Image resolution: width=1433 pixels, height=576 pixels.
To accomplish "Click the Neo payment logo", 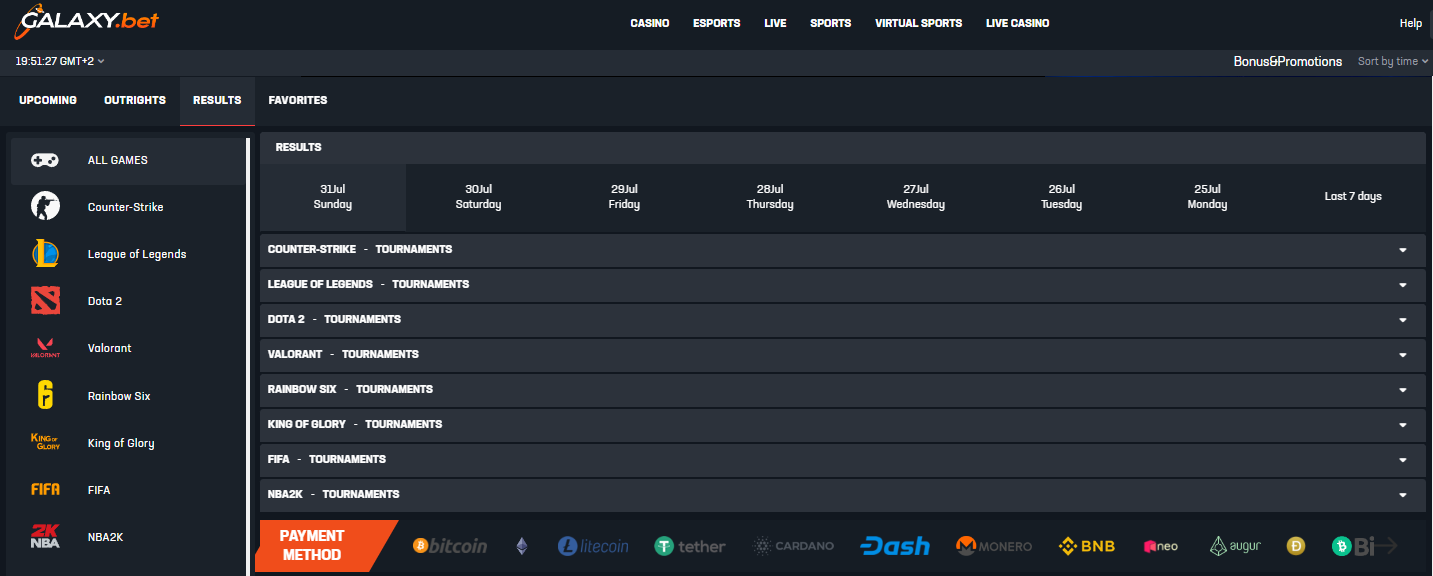I will [x=1161, y=546].
